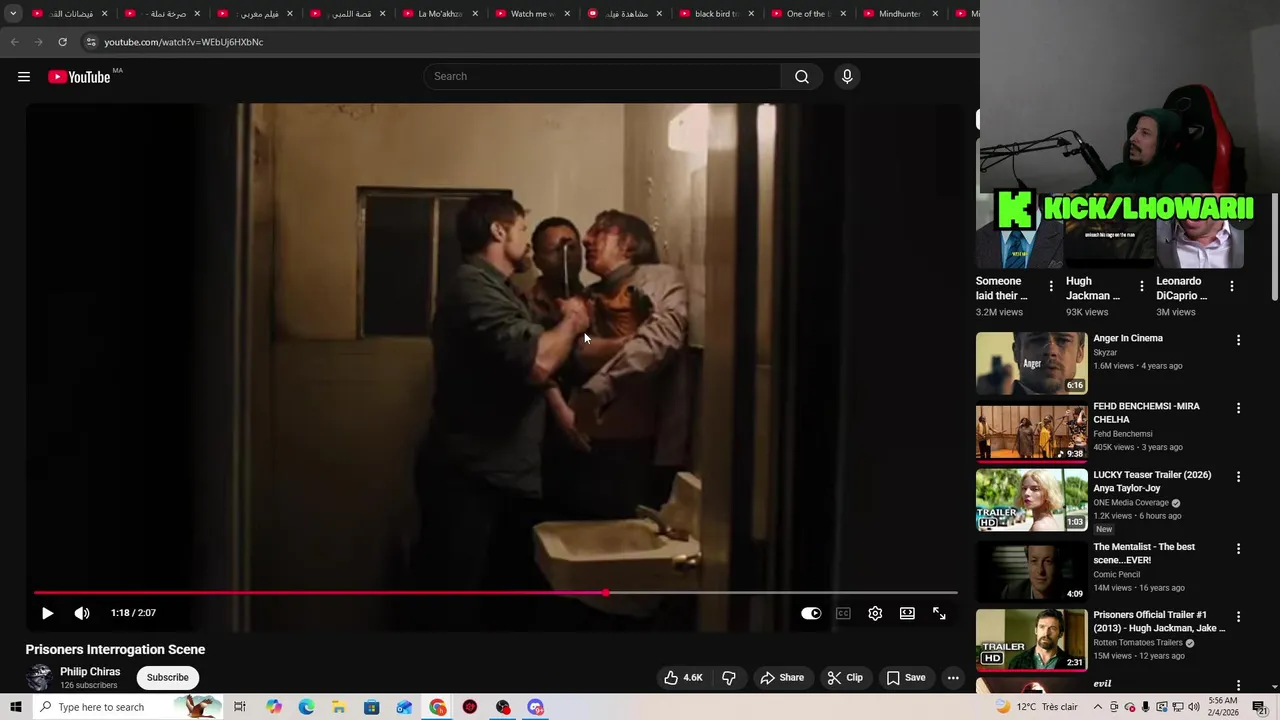The height and width of the screenshot is (720, 1280).
Task: Click the youtube.com address bar URL
Action: coord(184,42)
